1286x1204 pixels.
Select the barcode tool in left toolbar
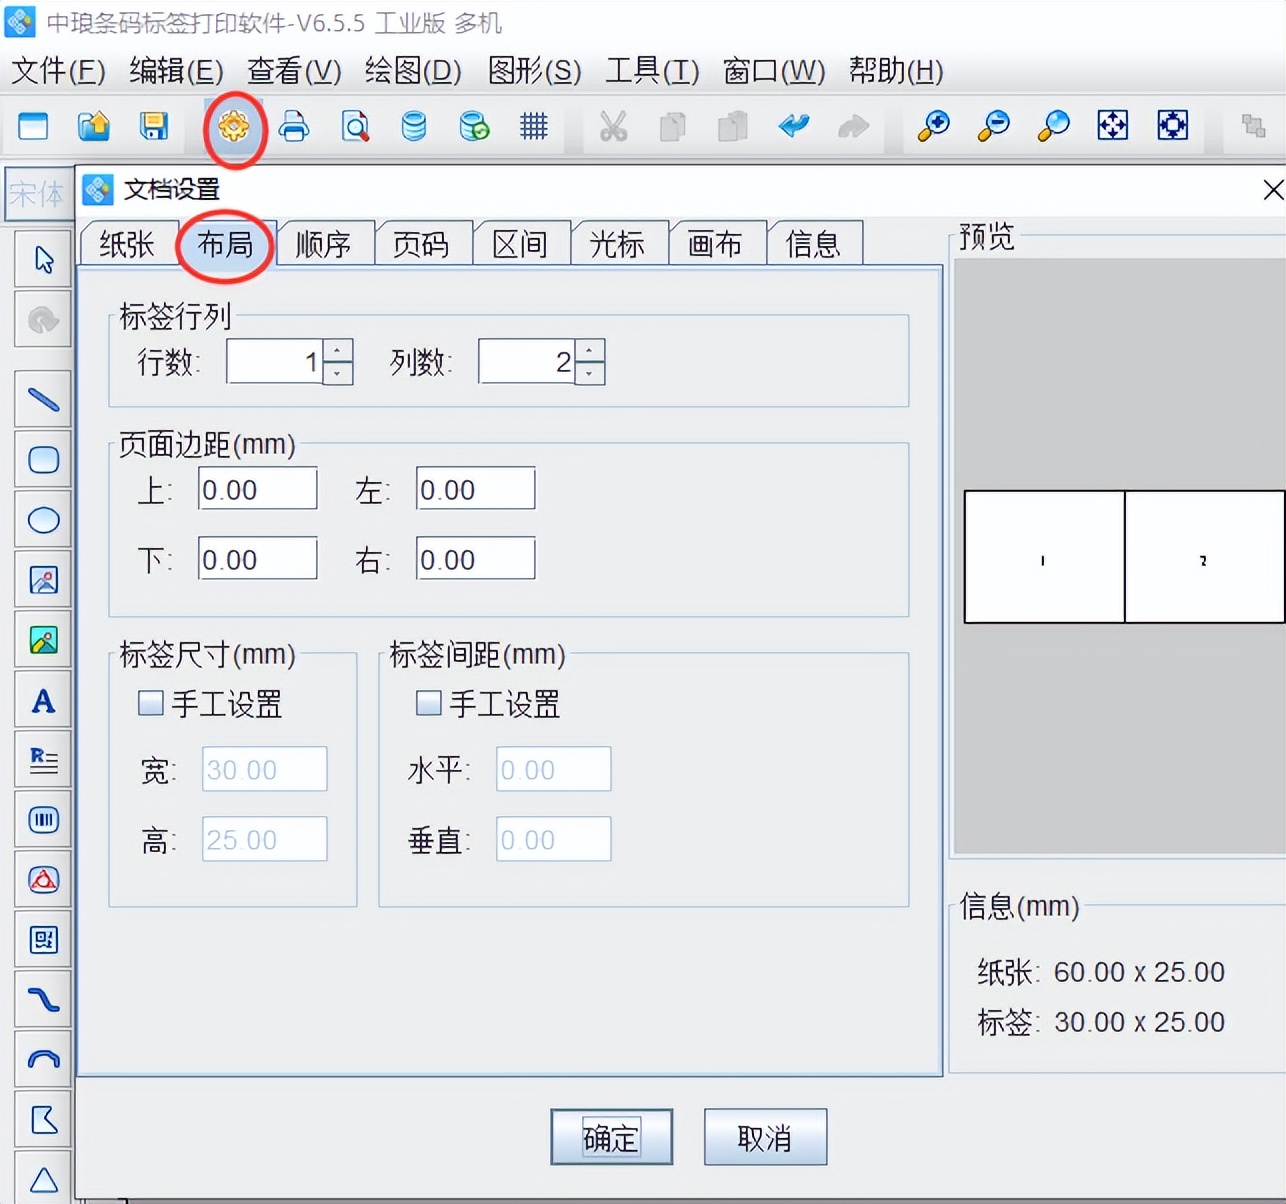click(x=43, y=819)
